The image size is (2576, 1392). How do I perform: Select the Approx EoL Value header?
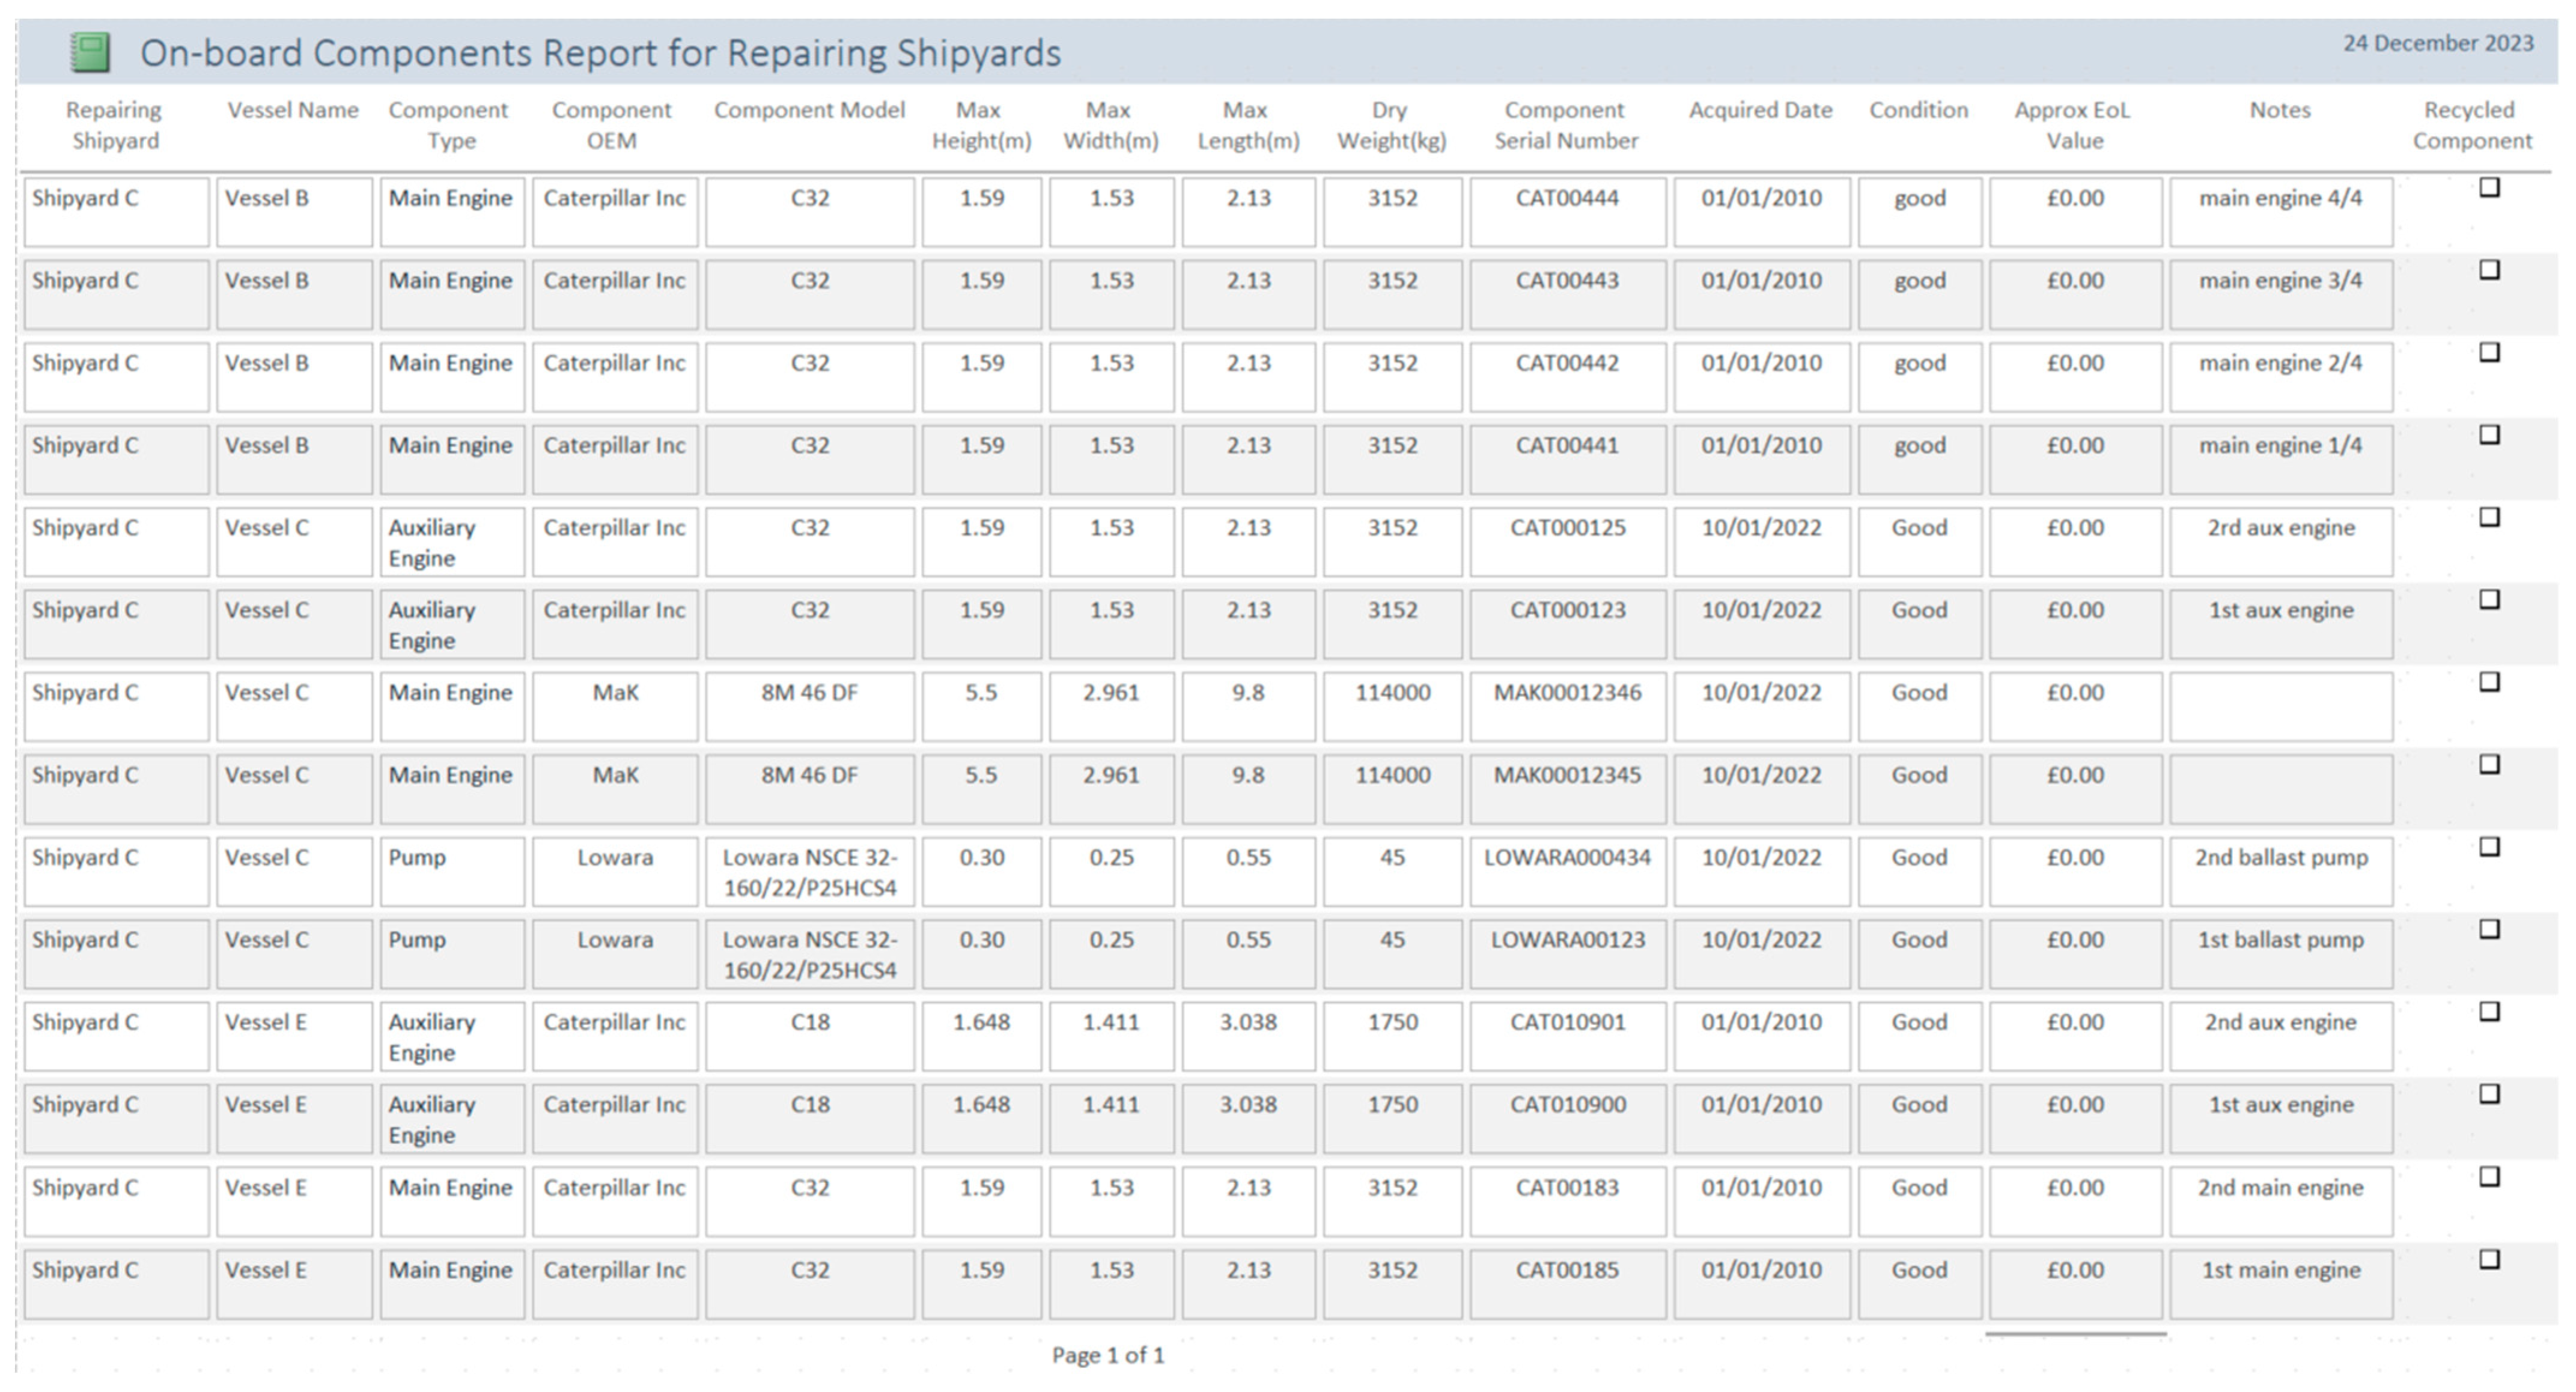click(x=2073, y=125)
